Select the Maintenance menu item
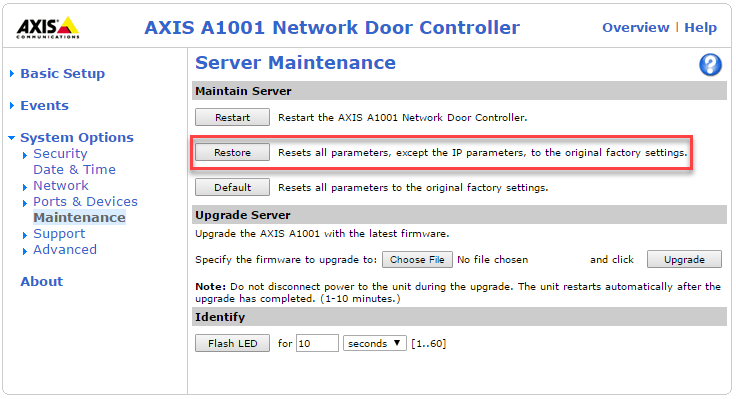This screenshot has width=736, height=399. click(x=79, y=218)
